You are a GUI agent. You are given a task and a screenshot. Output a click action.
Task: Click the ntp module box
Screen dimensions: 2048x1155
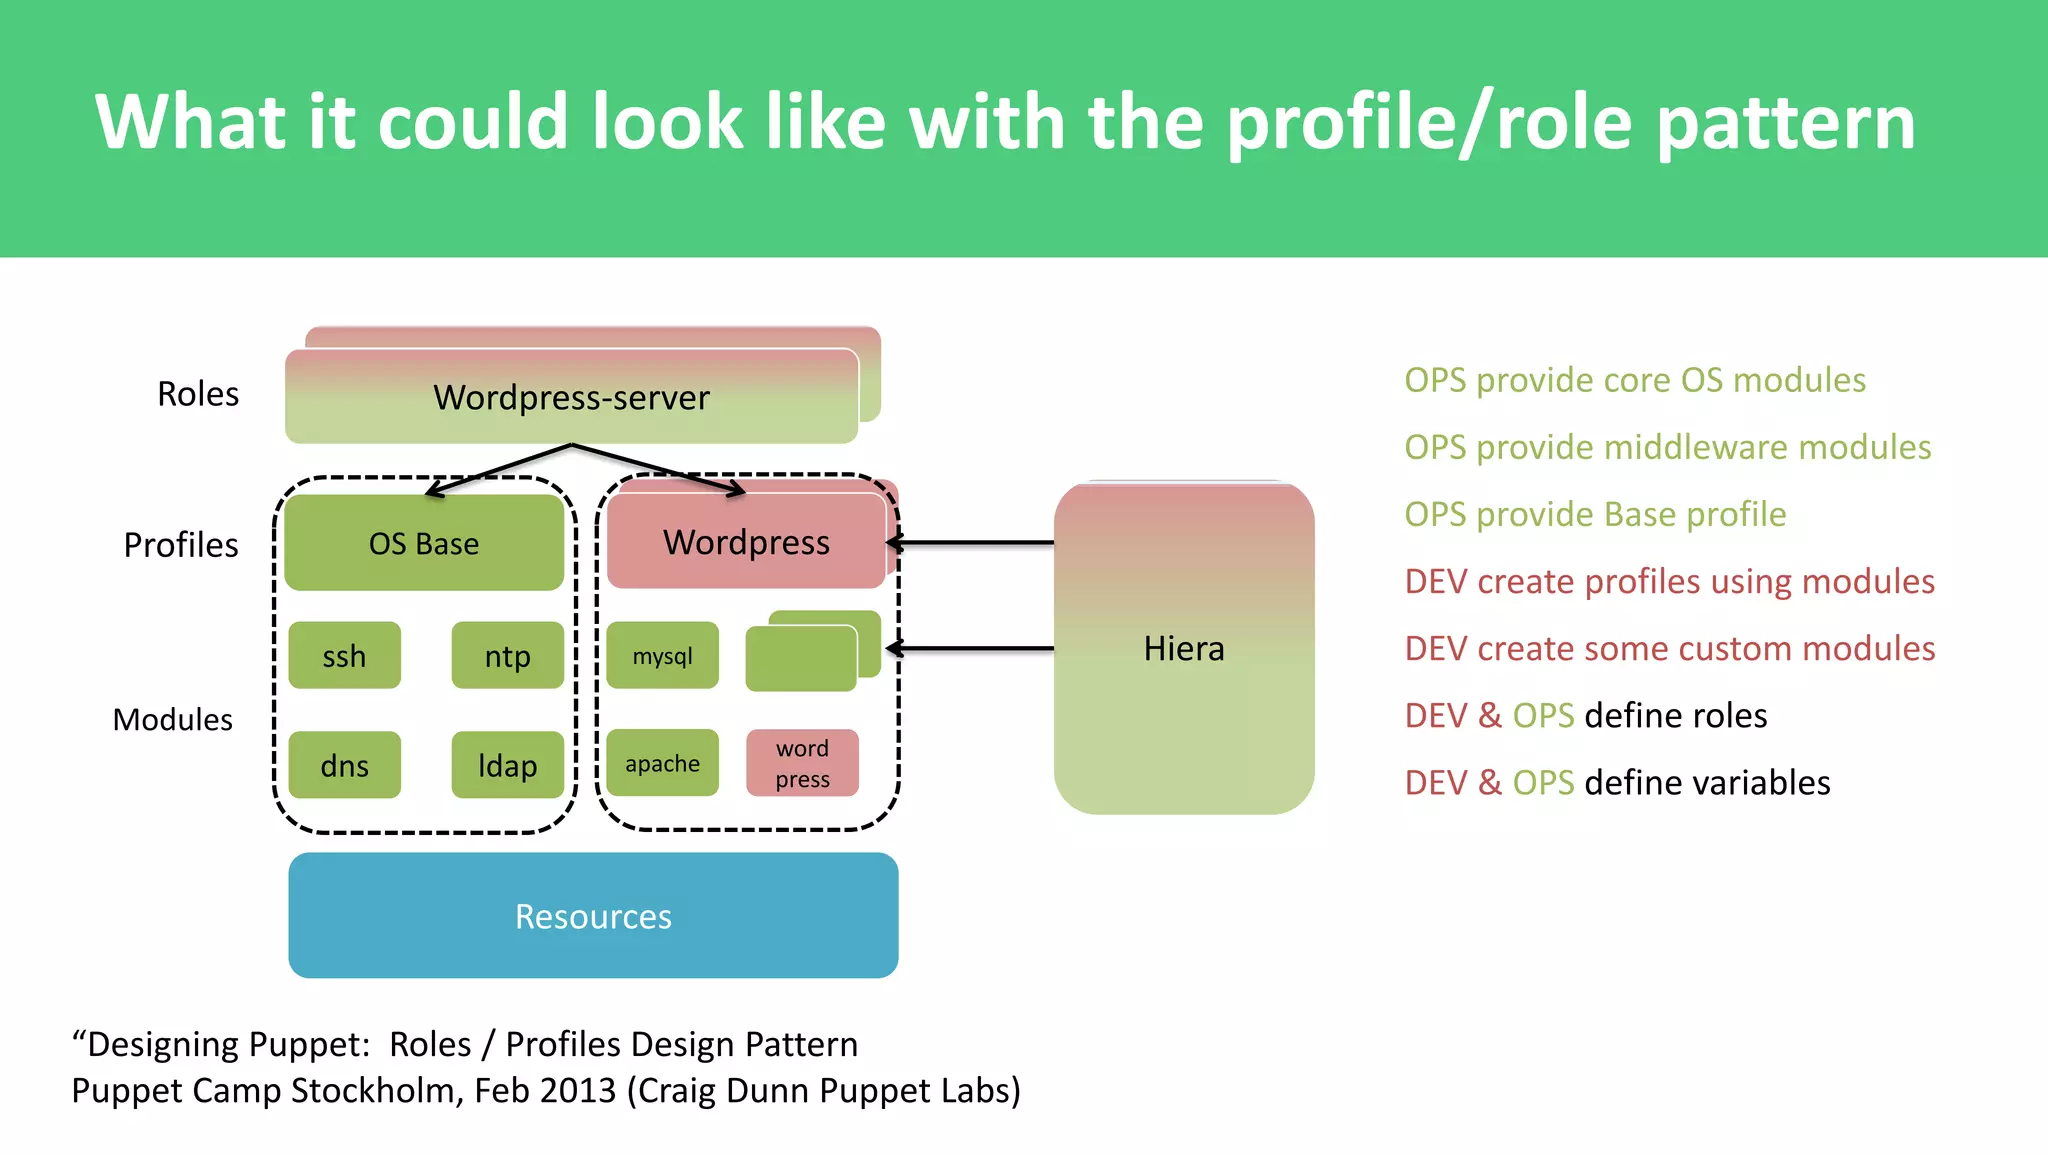[508, 656]
